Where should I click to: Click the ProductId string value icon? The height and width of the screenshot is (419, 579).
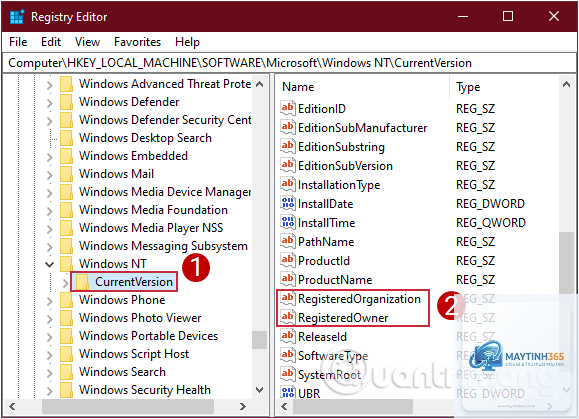288,260
